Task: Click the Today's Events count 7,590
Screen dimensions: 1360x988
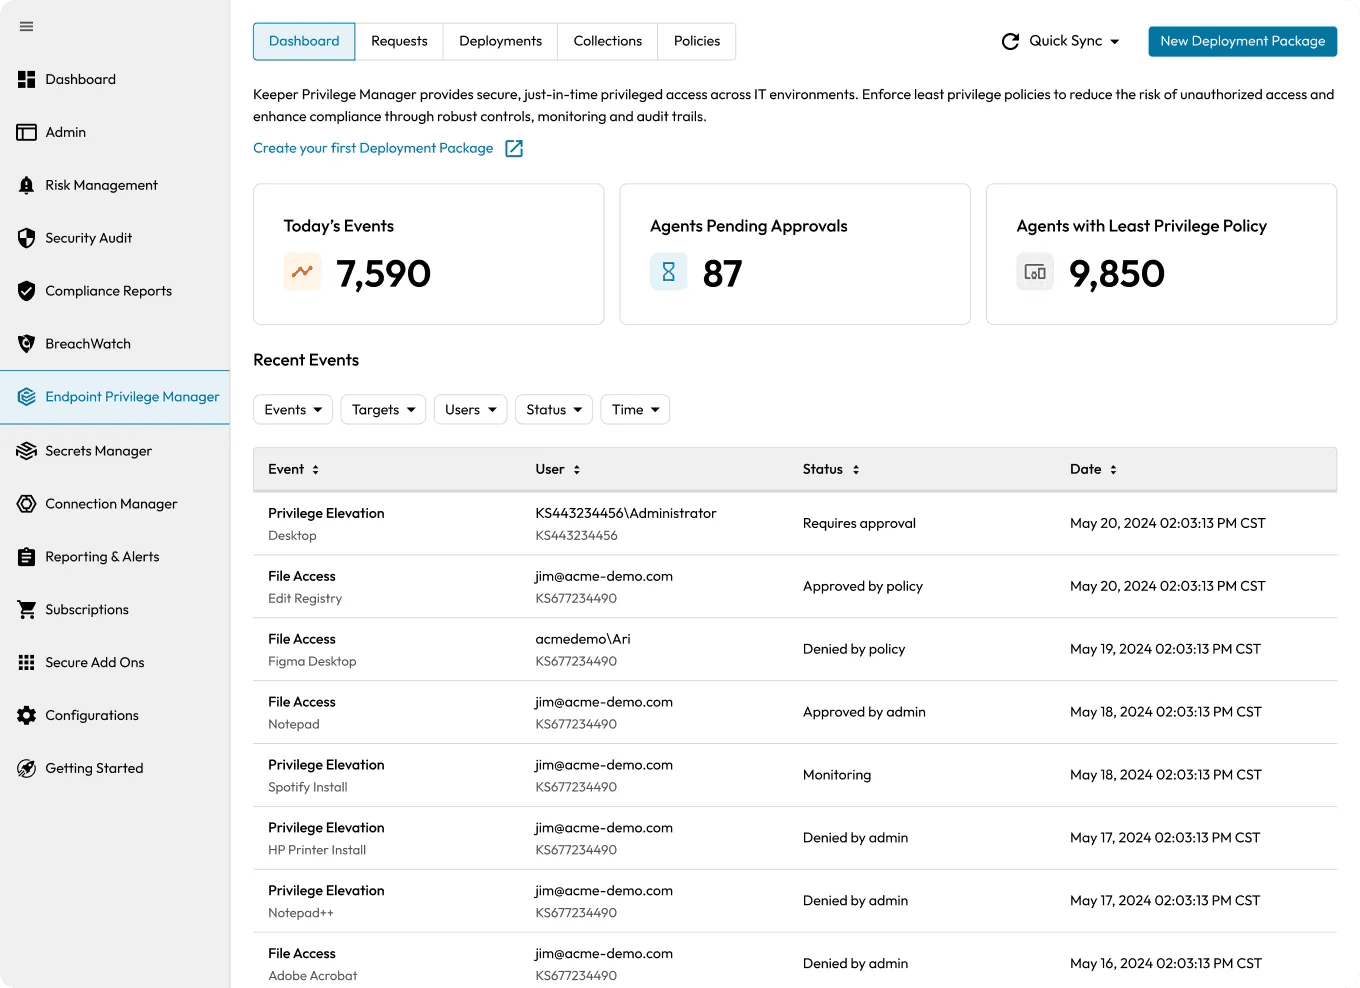Action: pyautogui.click(x=384, y=273)
